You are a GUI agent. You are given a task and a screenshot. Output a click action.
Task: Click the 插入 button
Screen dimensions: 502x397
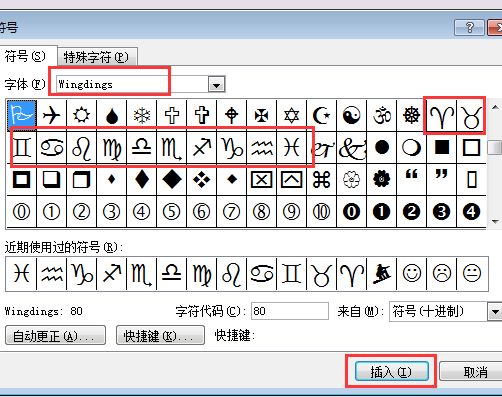[391, 371]
